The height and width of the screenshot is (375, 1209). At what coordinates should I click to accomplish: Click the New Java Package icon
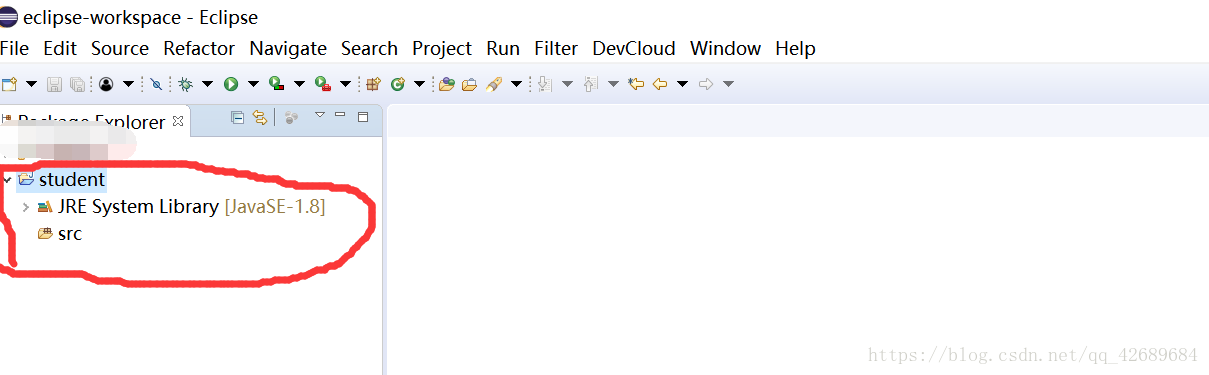click(373, 84)
